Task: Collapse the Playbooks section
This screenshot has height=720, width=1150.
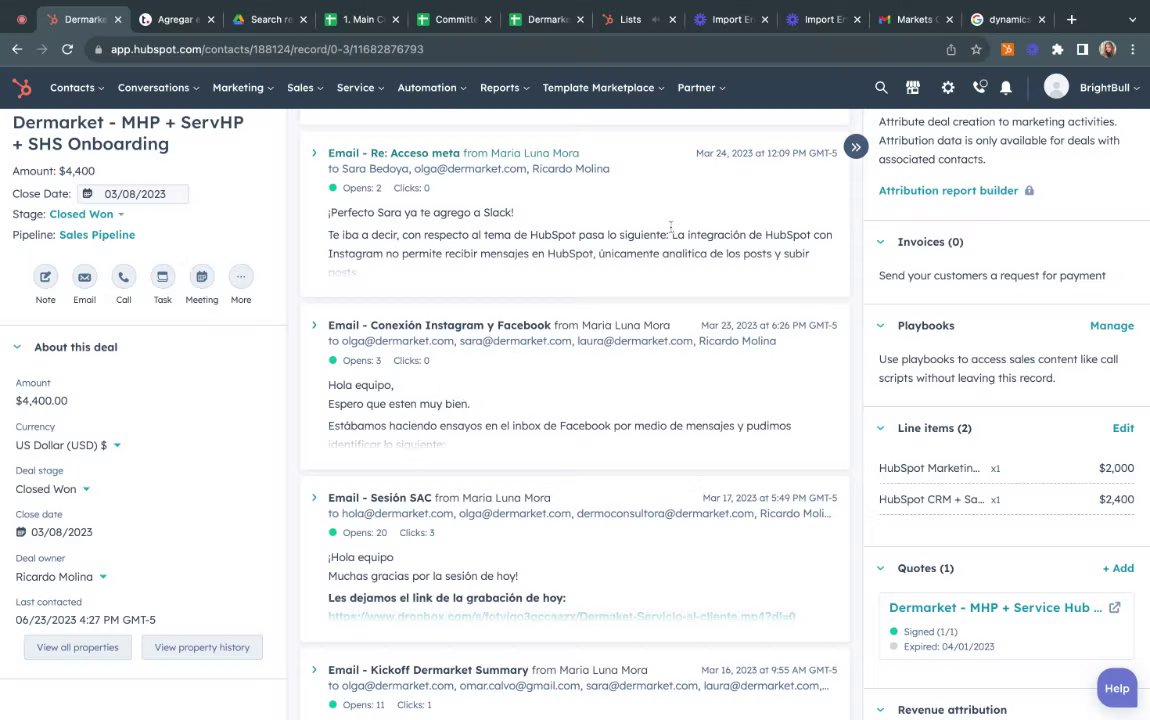Action: coord(881,326)
